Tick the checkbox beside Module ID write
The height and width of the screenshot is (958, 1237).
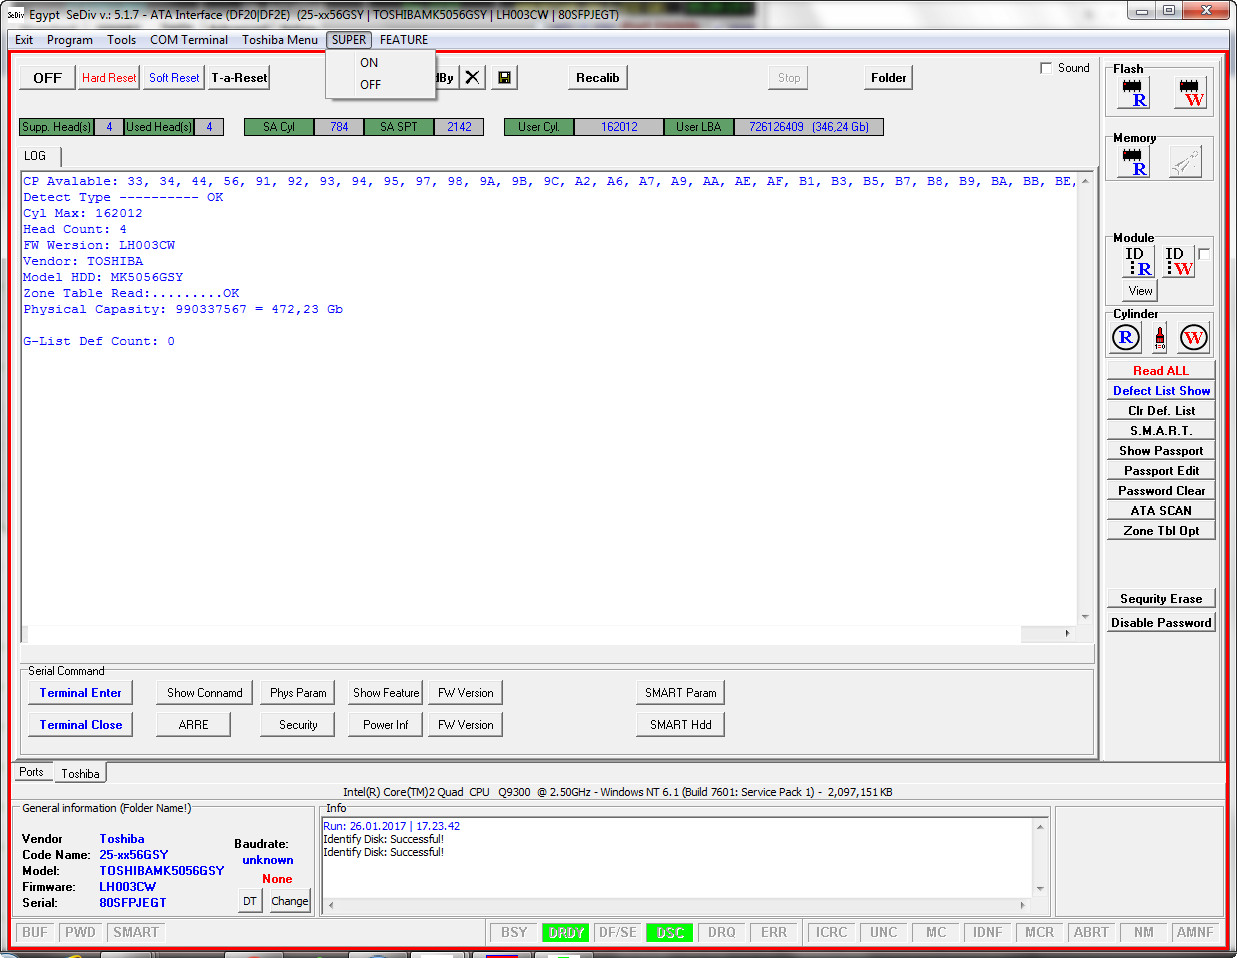coord(1204,254)
